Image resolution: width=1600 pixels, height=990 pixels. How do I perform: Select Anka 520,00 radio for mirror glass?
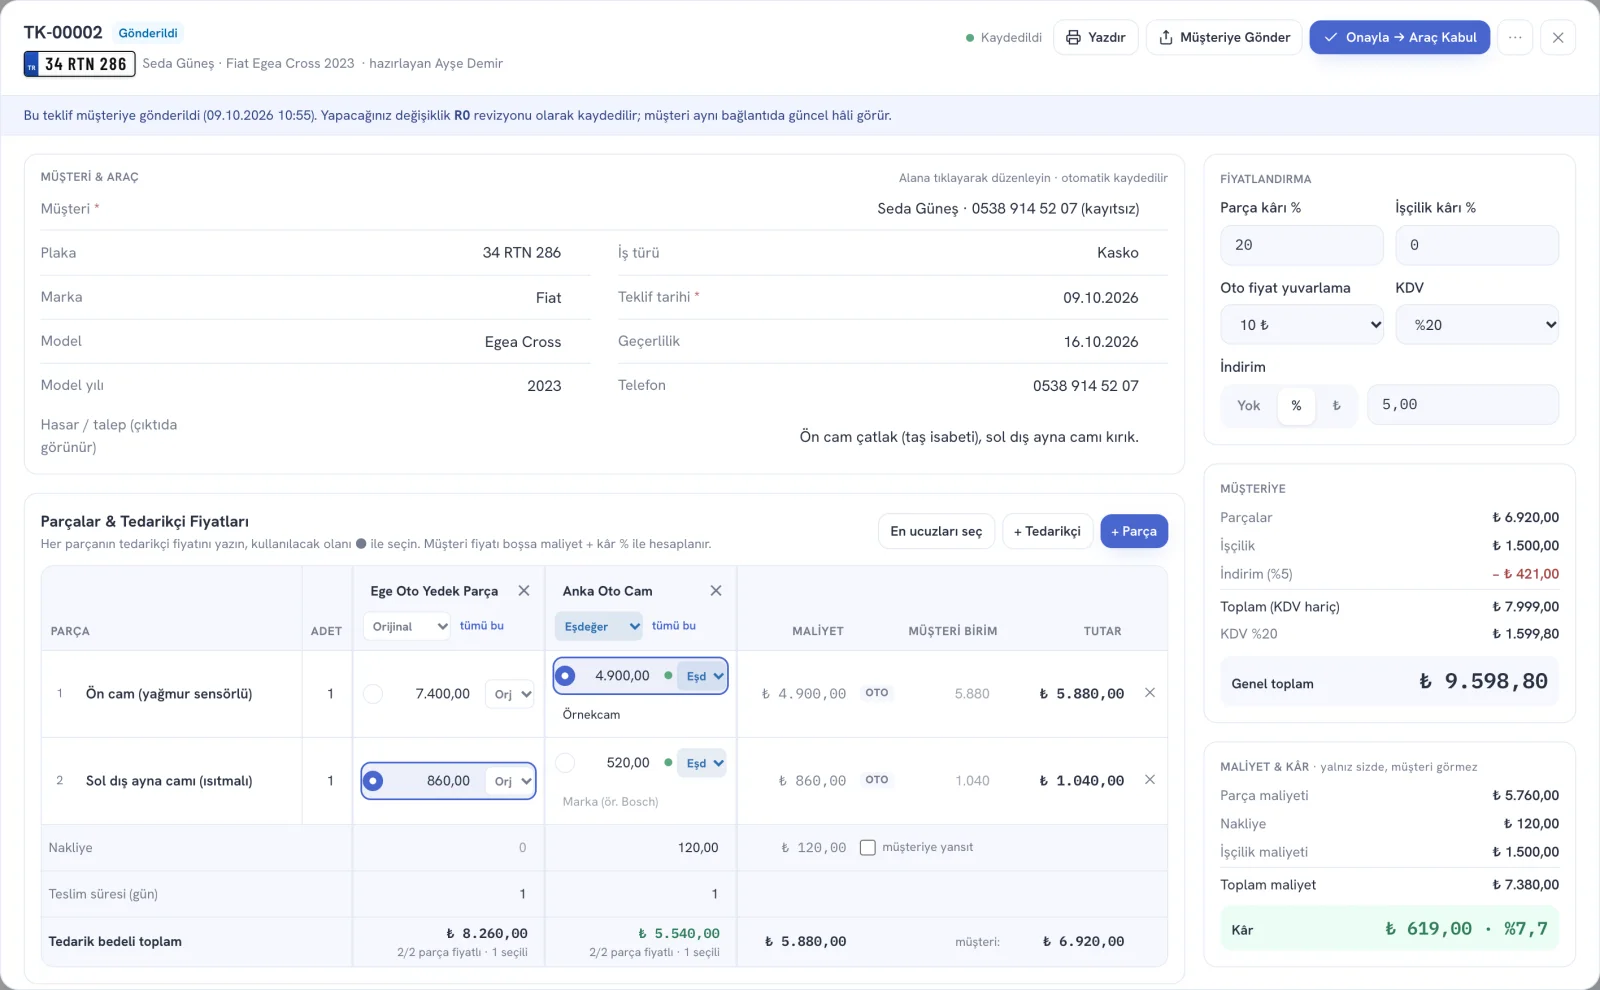565,763
